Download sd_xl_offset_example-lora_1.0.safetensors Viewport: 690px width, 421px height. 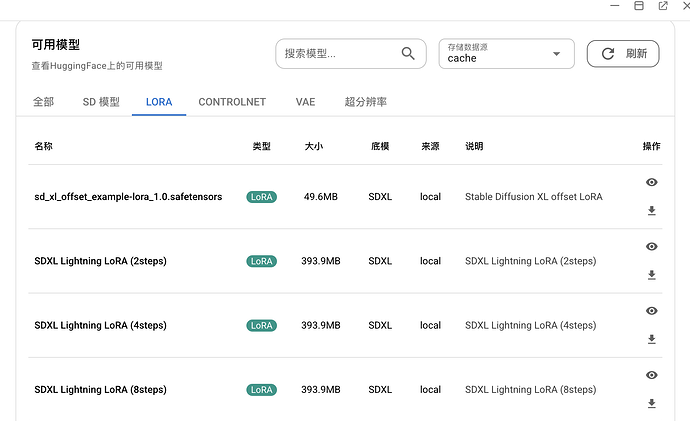[652, 211]
